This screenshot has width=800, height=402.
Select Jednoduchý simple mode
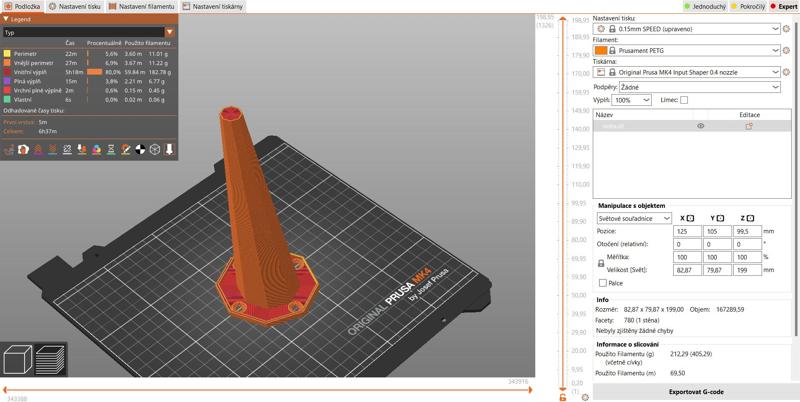tap(705, 7)
